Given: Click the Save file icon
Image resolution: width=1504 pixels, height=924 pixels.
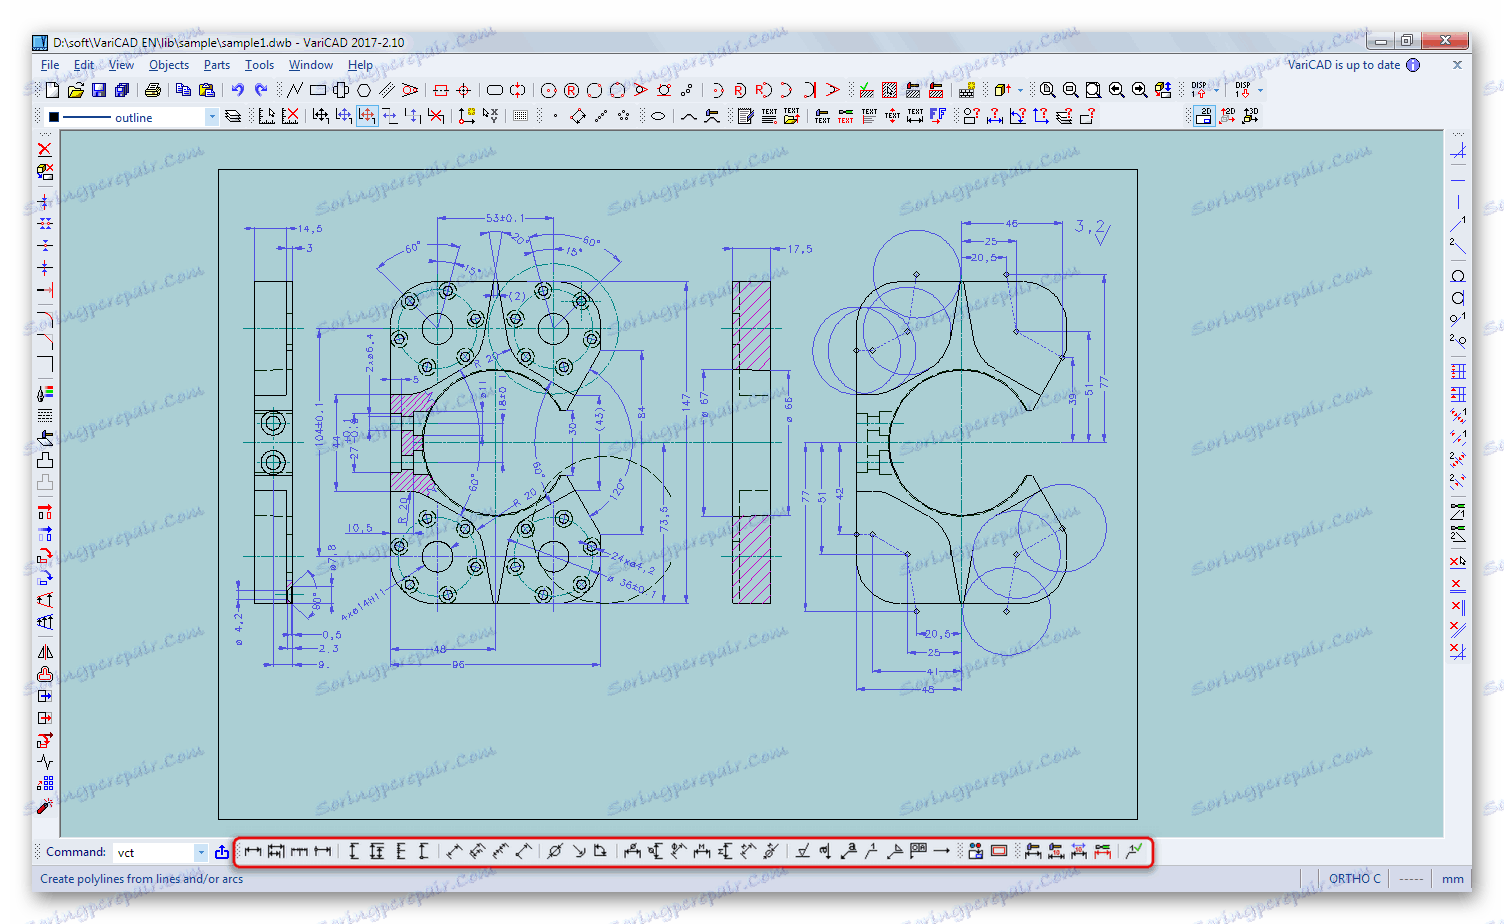Looking at the screenshot, I should pyautogui.click(x=99, y=90).
